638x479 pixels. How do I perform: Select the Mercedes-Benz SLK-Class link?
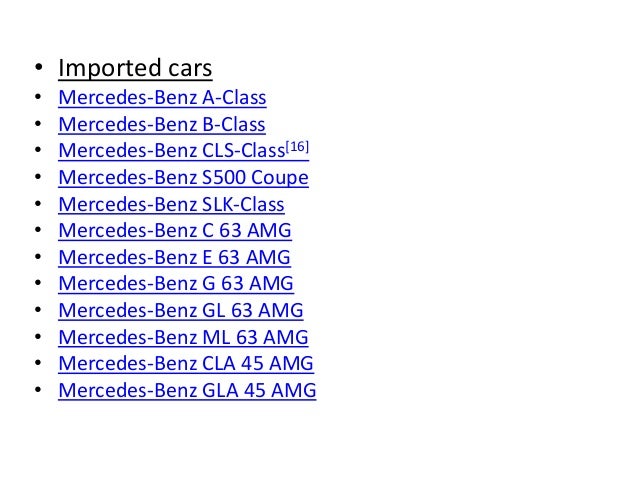point(171,204)
